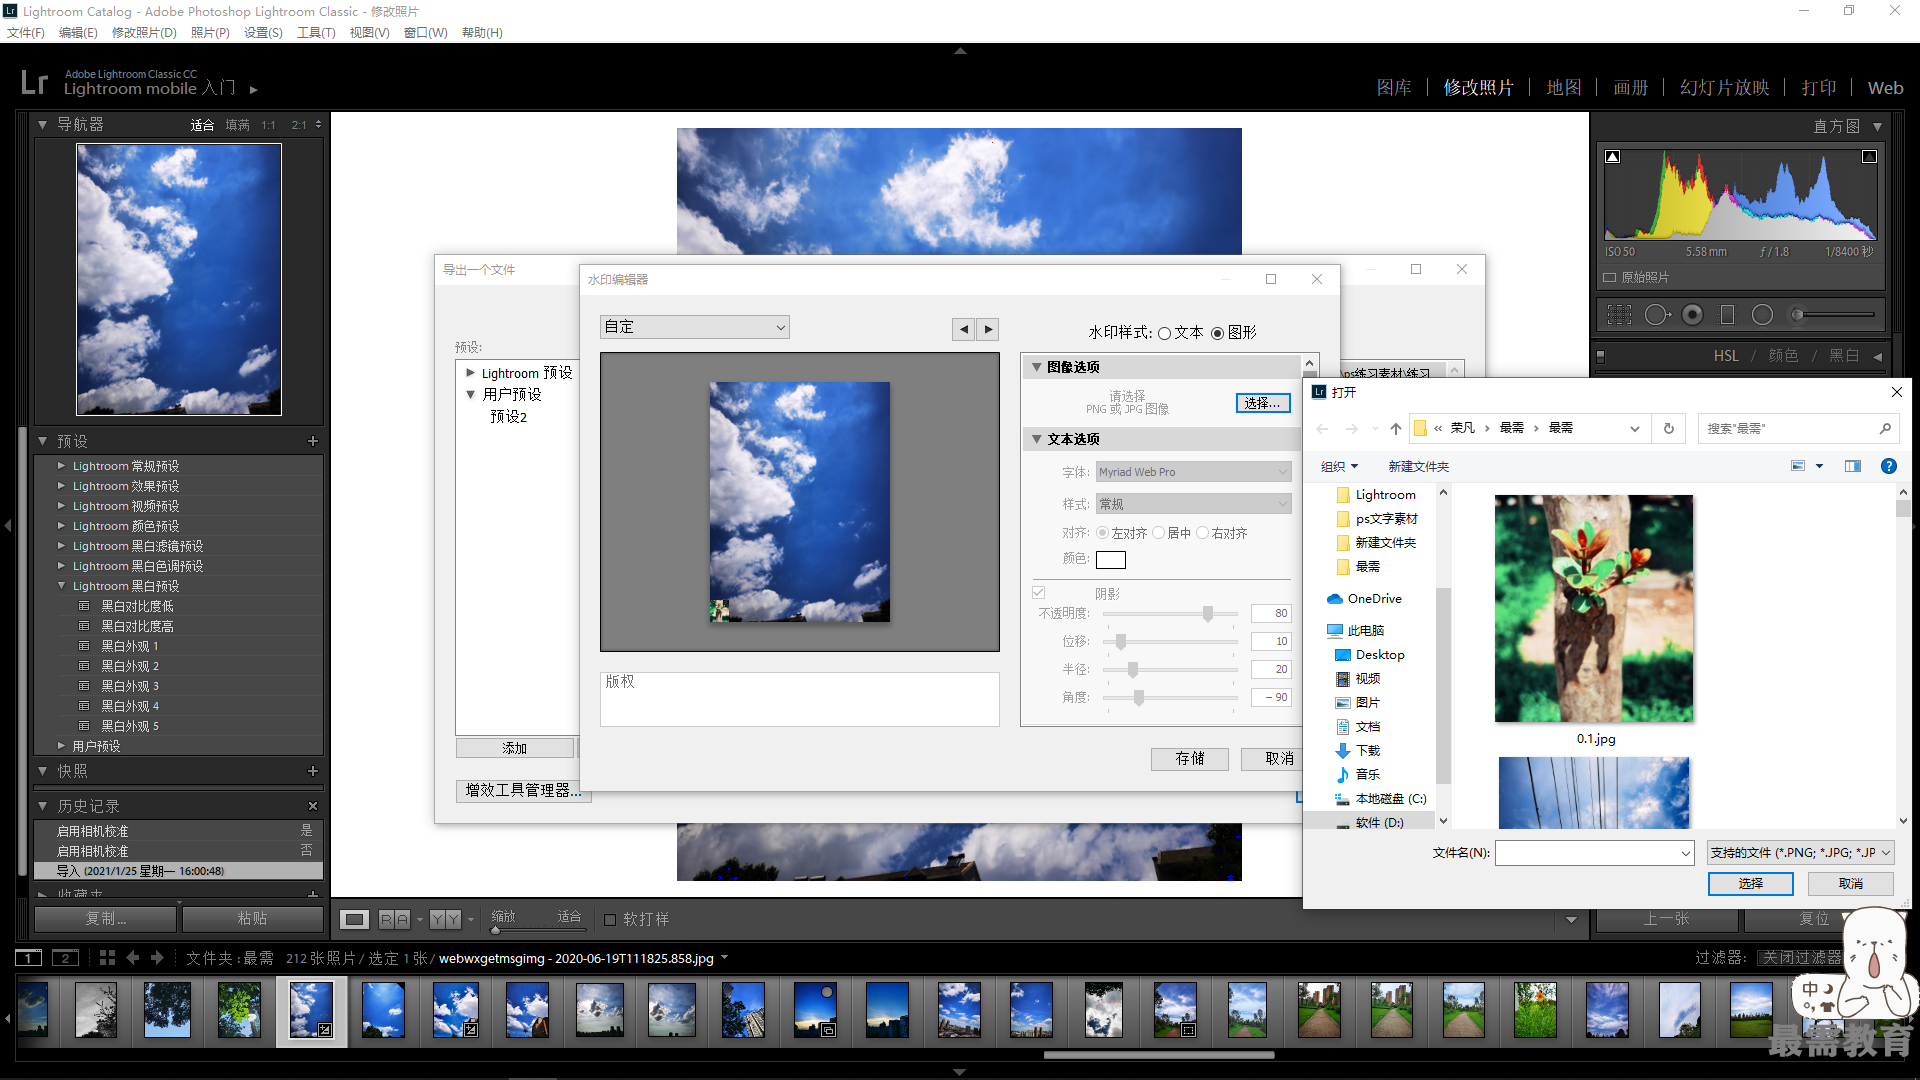Click the text color swatch
This screenshot has width=1920, height=1080.
click(x=1110, y=560)
